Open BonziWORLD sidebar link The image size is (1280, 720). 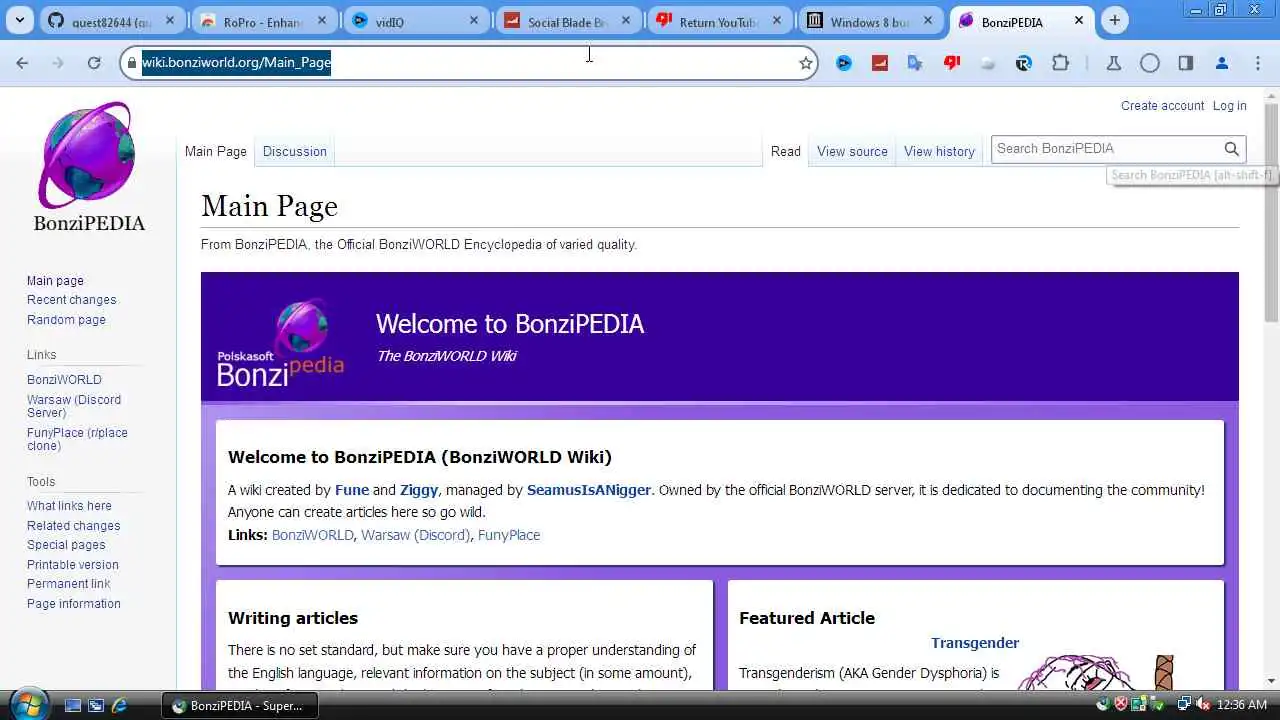[x=64, y=380]
